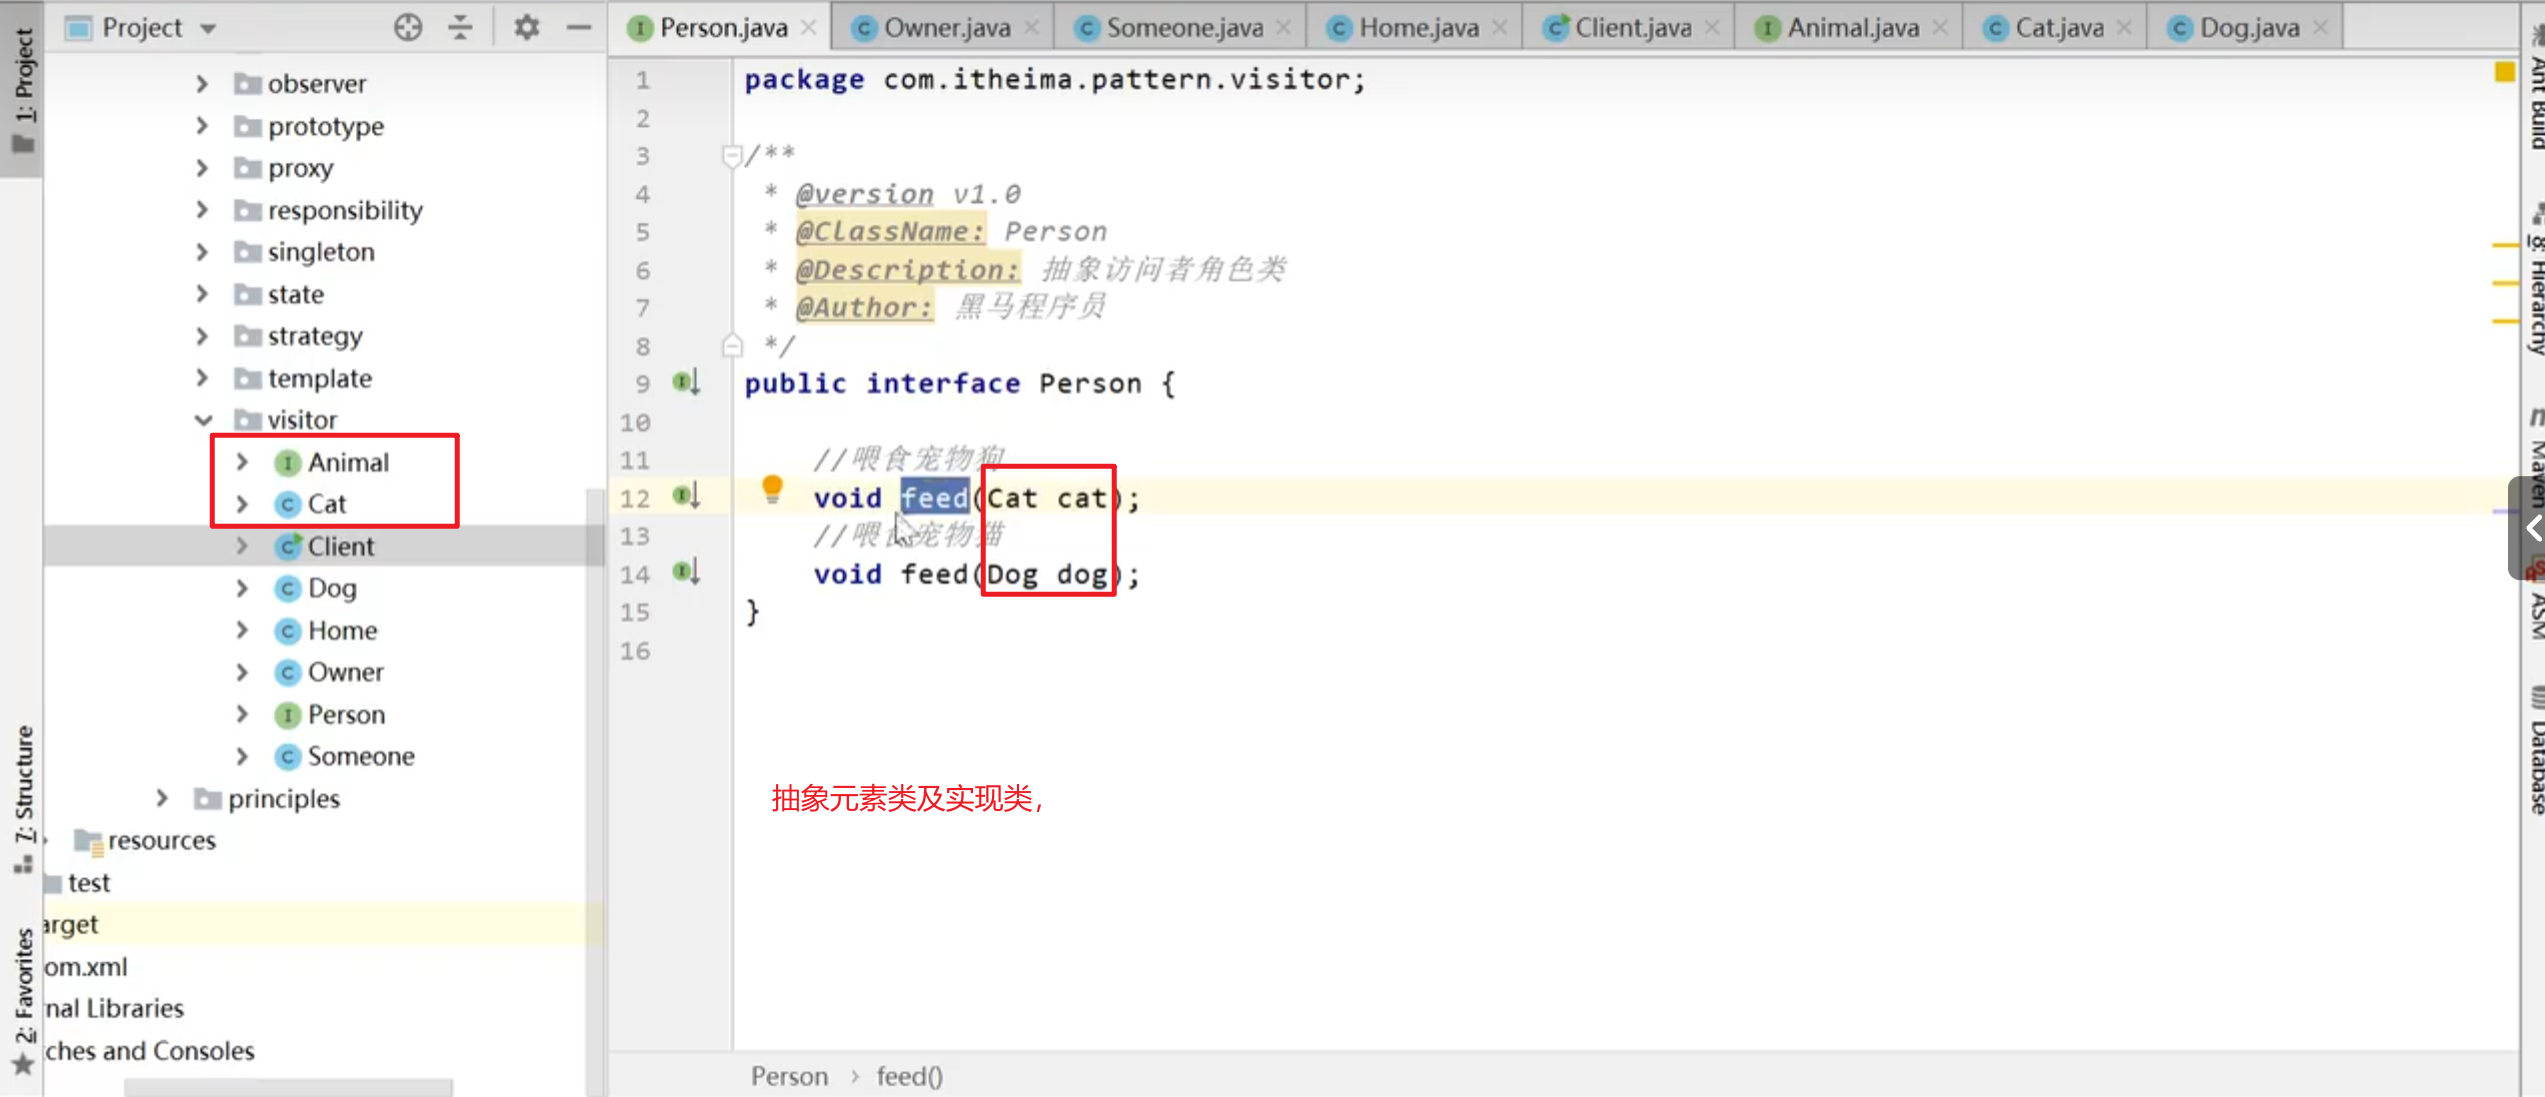Click the Home class icon in tree
This screenshot has height=1097, width=2545.
(x=288, y=630)
